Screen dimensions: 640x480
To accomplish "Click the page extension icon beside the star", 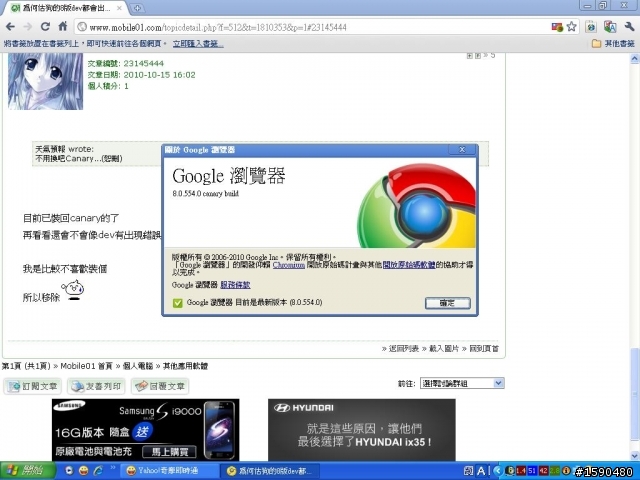I will click(x=591, y=27).
